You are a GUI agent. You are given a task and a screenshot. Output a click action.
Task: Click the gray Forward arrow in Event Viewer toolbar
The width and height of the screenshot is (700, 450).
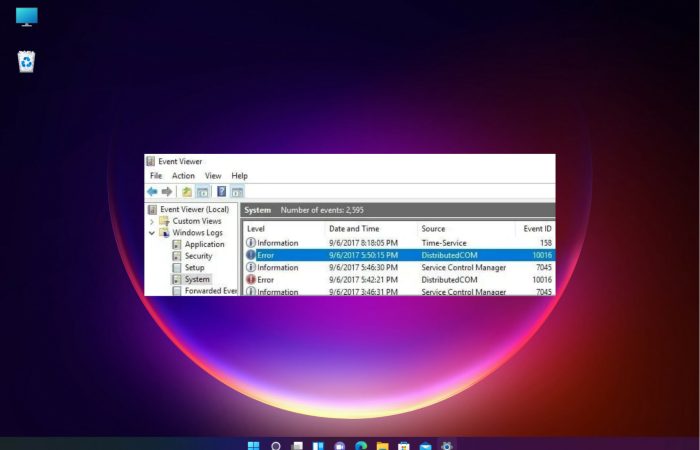(x=167, y=192)
